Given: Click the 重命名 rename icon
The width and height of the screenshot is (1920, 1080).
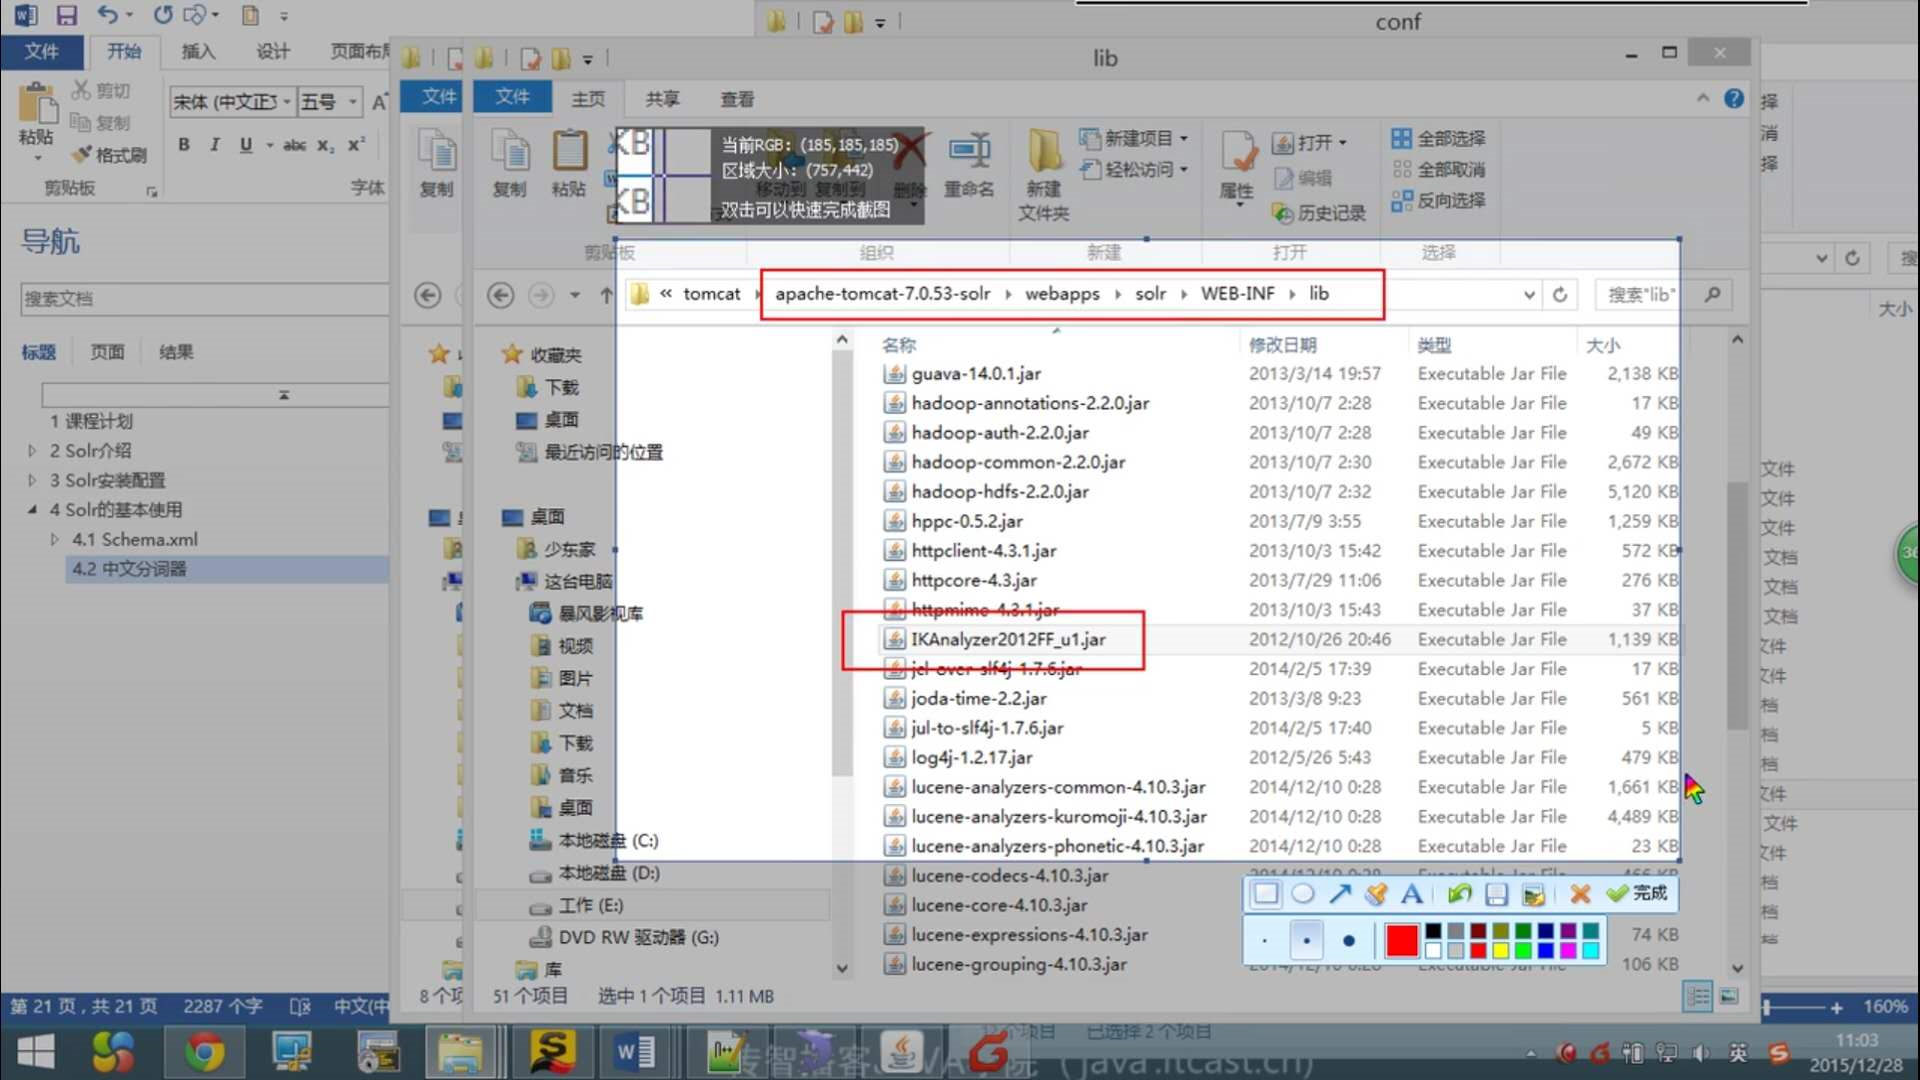Looking at the screenshot, I should [x=969, y=164].
